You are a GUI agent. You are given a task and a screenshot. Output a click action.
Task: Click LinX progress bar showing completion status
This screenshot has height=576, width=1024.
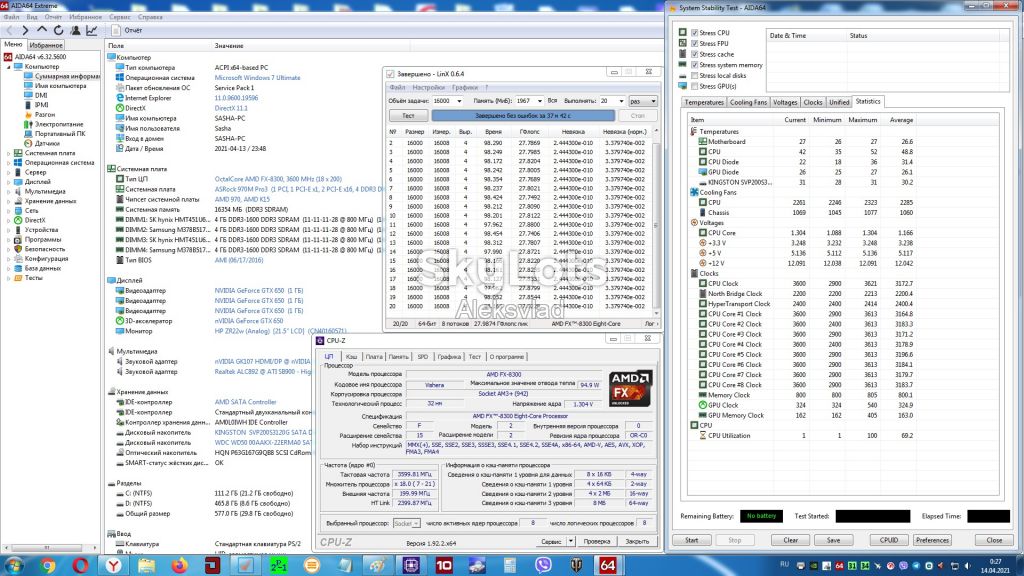coord(523,116)
